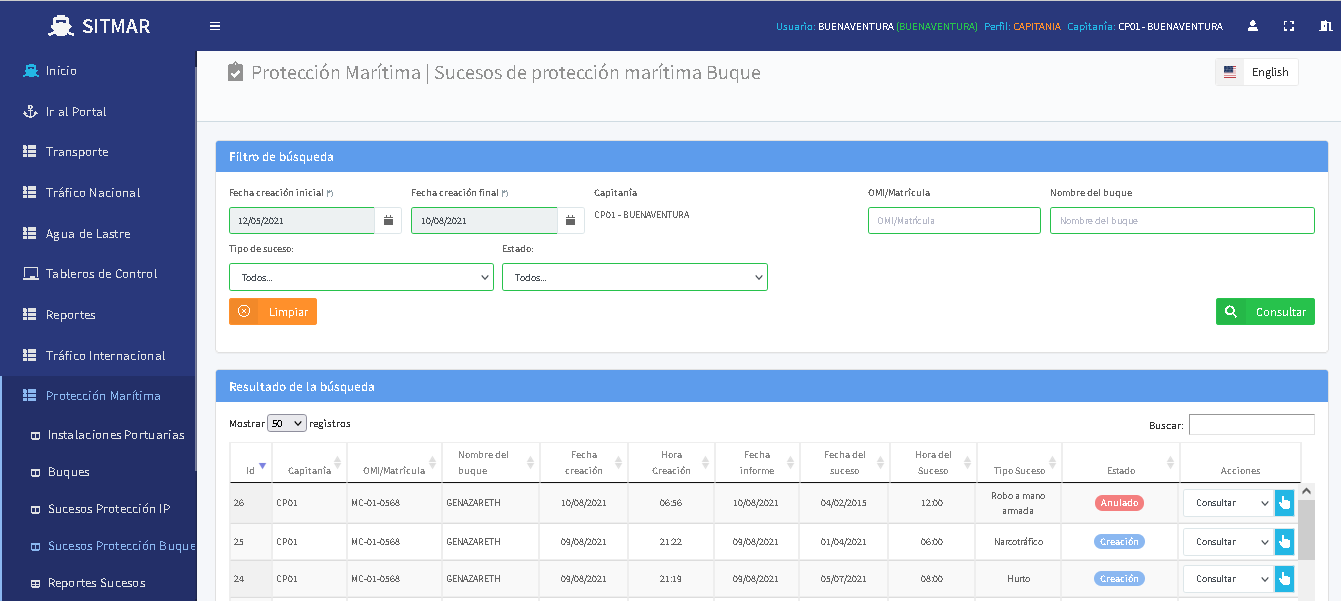Click the hamburger menu toggle icon

pyautogui.click(x=214, y=26)
